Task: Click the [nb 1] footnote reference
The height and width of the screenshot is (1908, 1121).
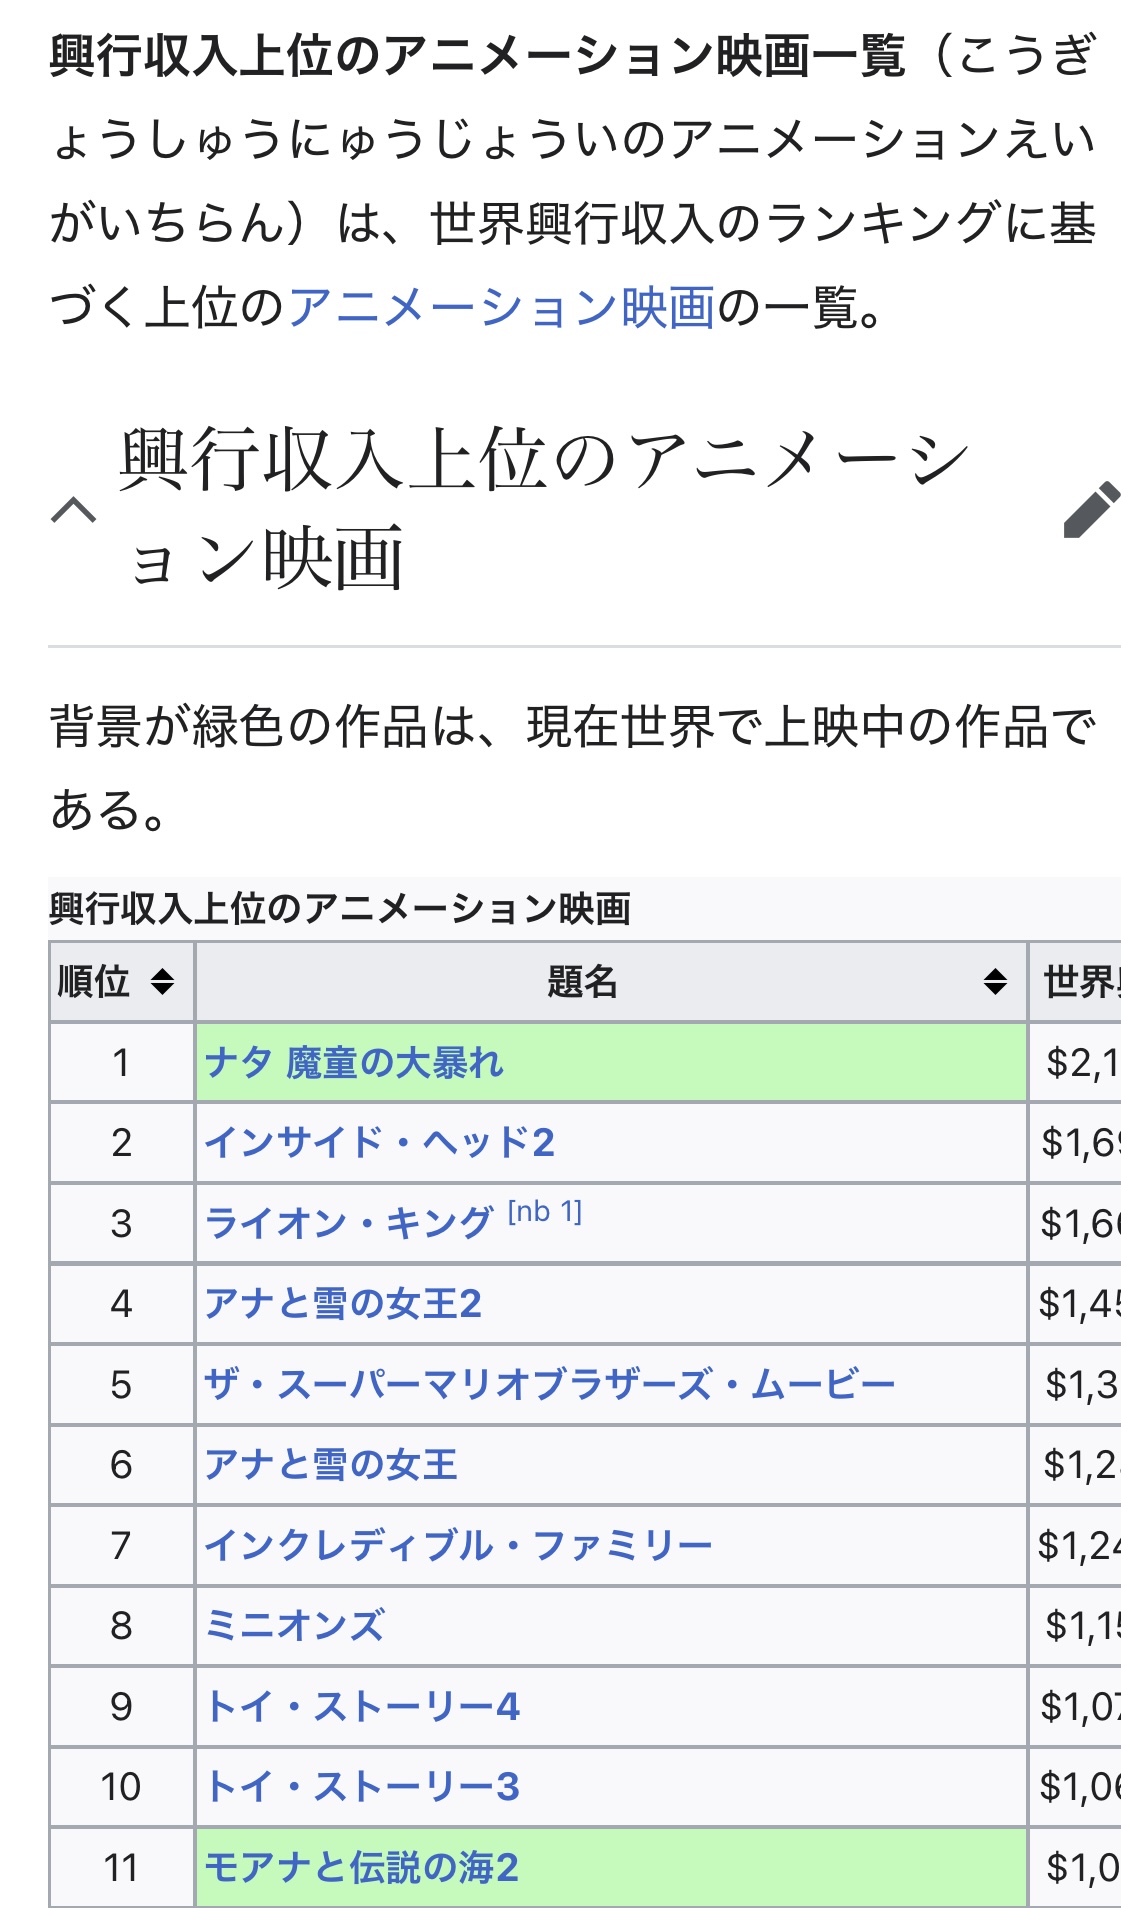Action: tap(545, 1212)
